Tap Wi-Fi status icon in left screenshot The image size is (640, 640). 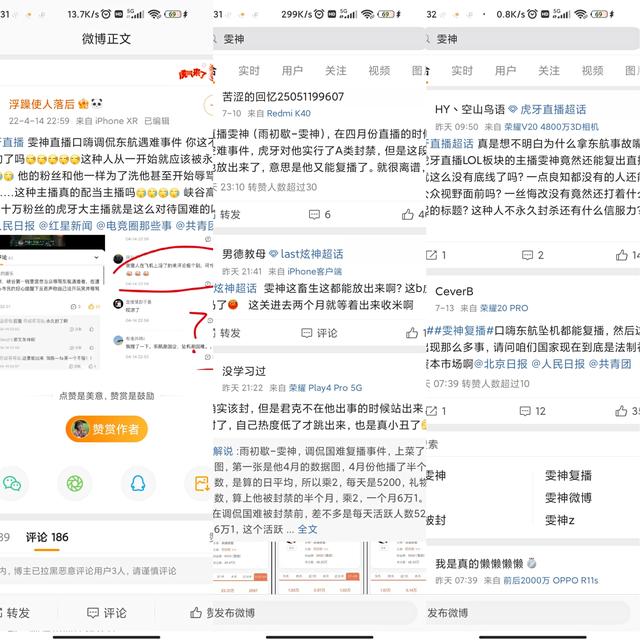coord(154,14)
